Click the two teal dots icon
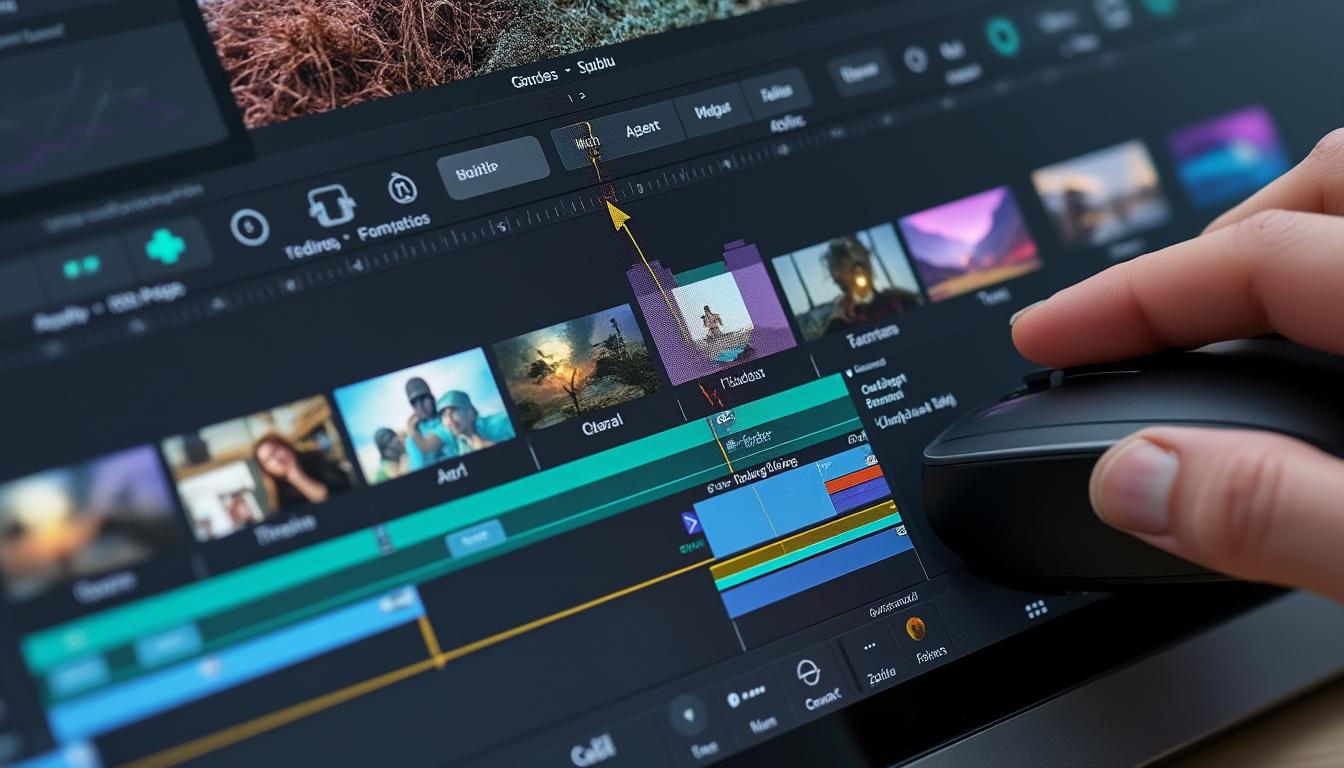The width and height of the screenshot is (1344, 768). click(x=81, y=266)
